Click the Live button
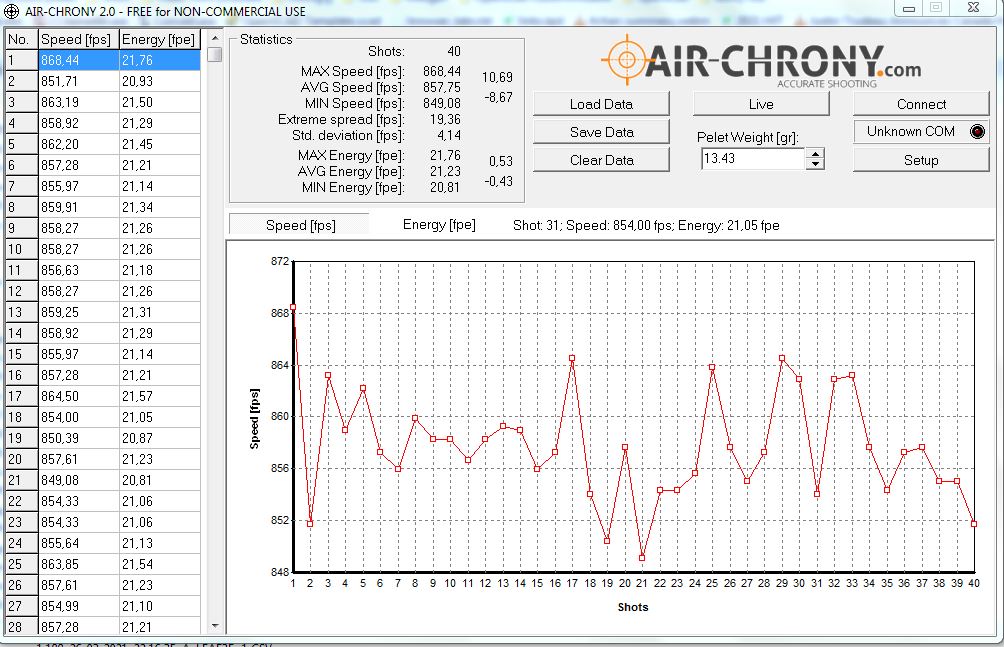 click(x=761, y=104)
